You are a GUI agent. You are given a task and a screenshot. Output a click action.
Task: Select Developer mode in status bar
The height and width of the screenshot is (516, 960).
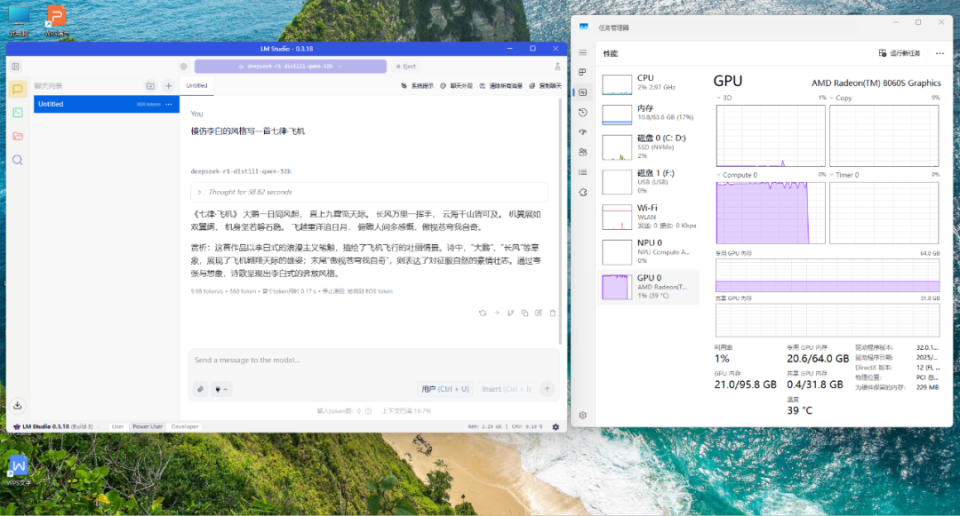185,427
